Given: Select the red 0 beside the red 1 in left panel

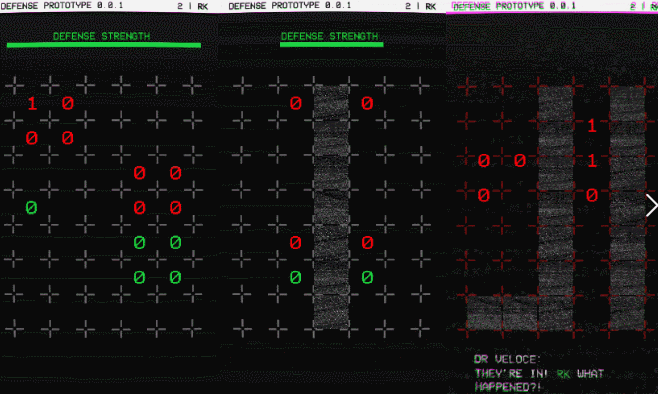Looking at the screenshot, I should [68, 103].
